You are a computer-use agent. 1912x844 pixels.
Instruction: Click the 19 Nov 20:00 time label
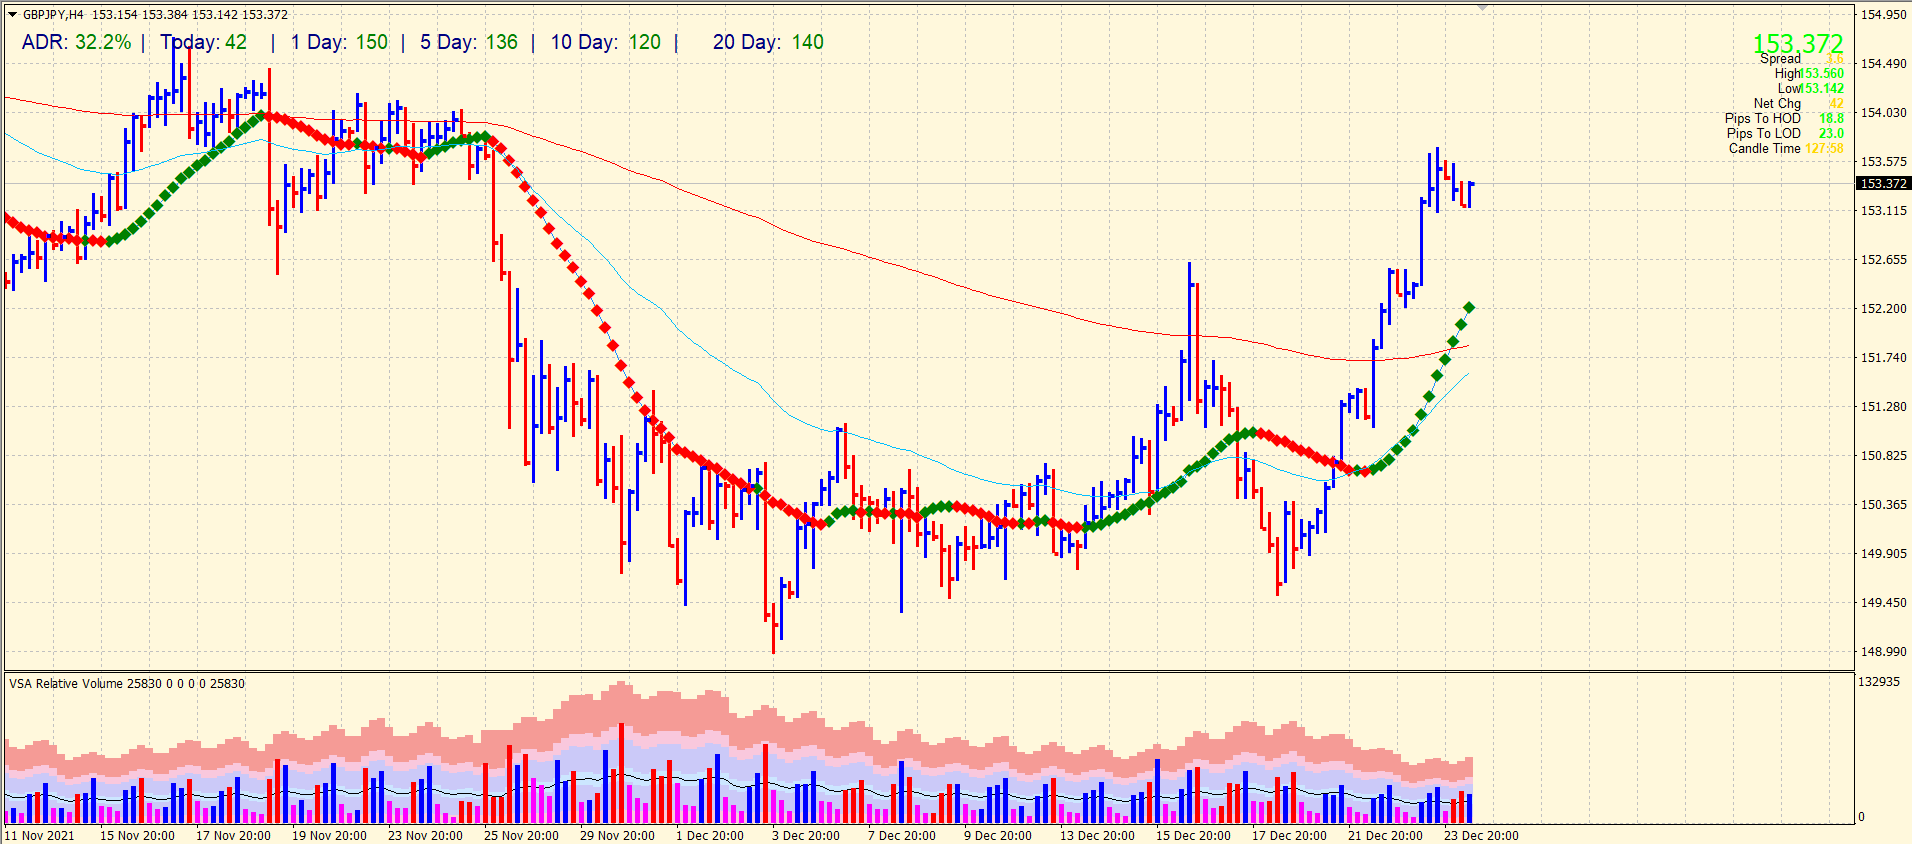(329, 836)
